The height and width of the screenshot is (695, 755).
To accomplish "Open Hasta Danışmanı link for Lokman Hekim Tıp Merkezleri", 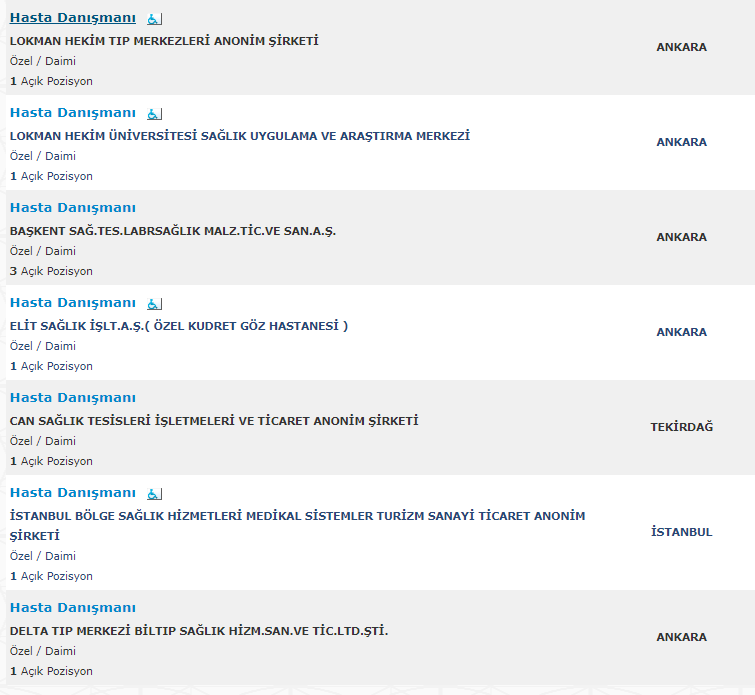I will click(x=73, y=18).
